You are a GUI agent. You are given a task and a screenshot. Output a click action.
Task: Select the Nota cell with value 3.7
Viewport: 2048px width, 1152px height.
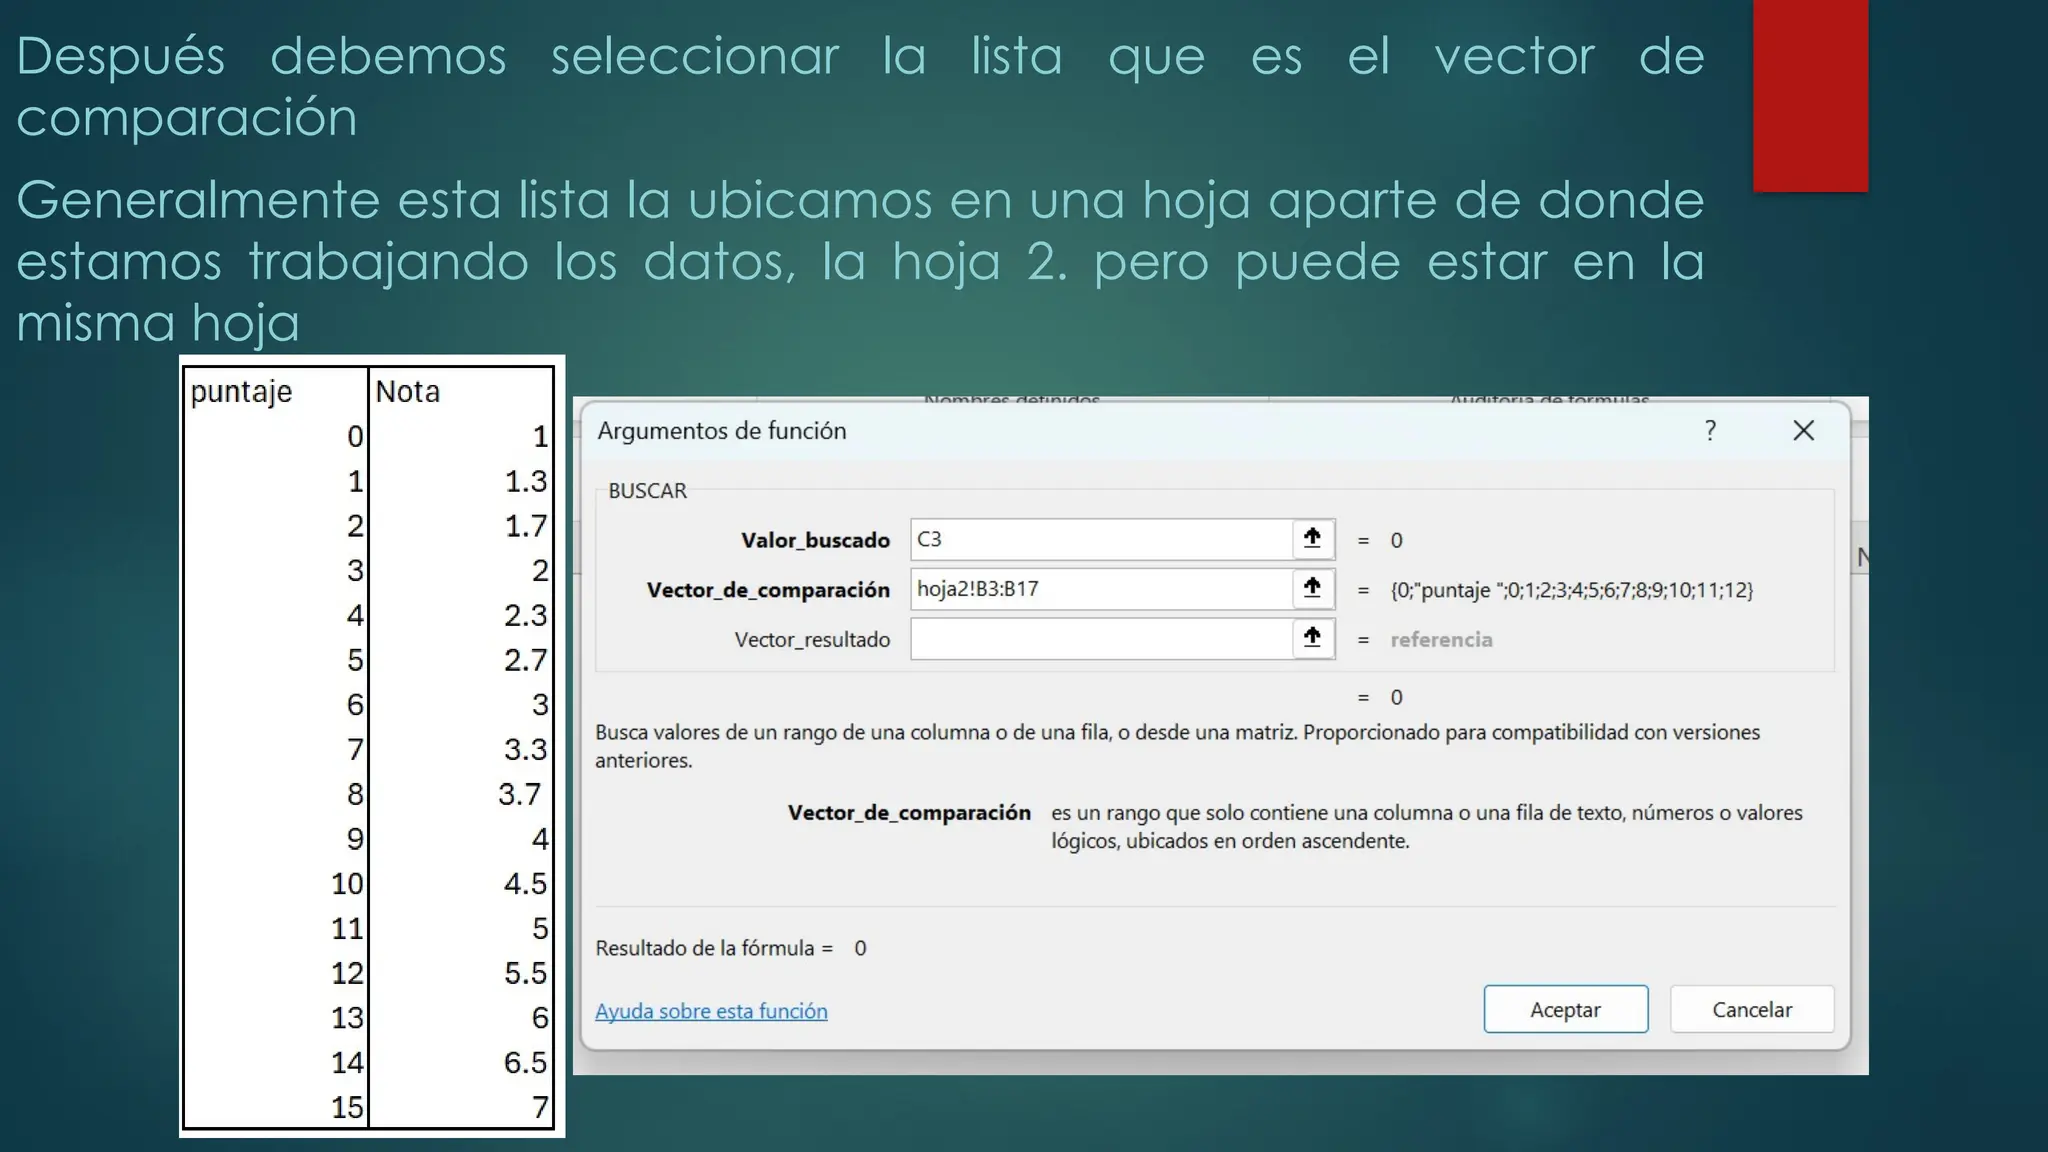(461, 794)
